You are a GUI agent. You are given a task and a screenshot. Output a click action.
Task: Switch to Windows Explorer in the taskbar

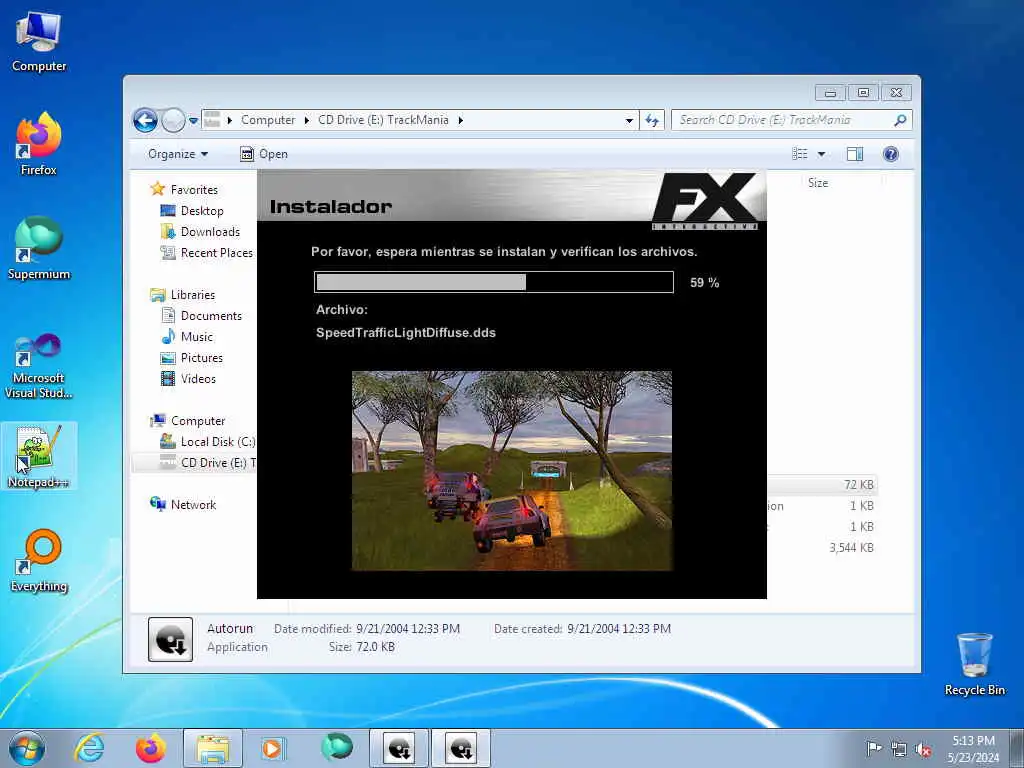(x=212, y=748)
